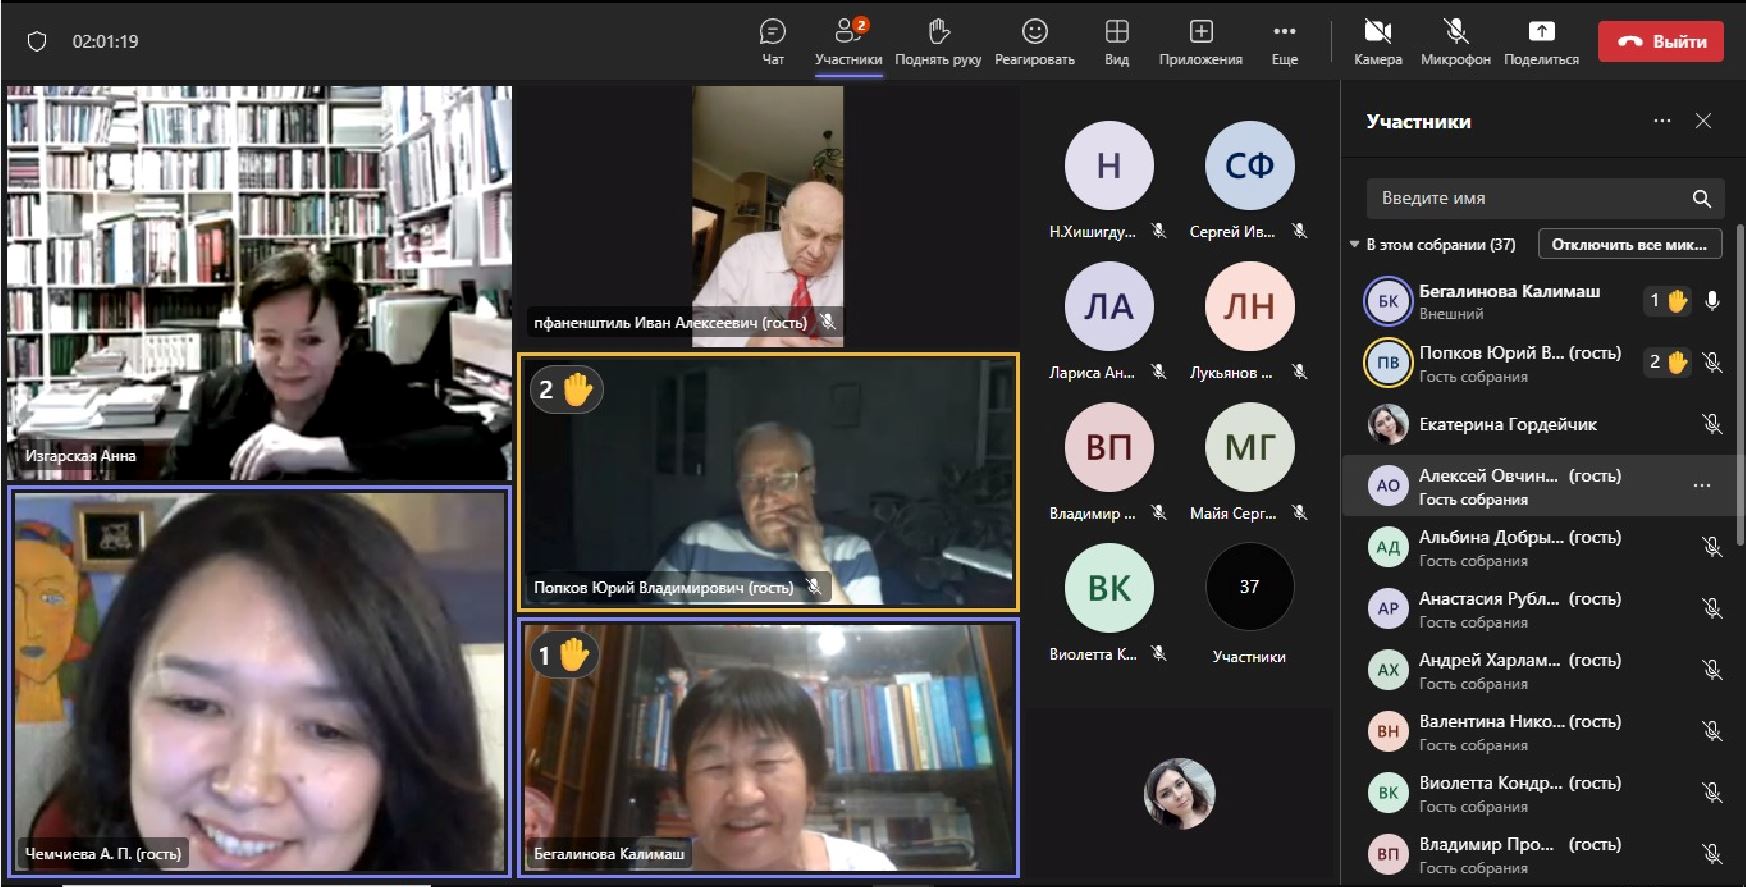Screen dimensions: 1746x887
Task: Toggle the Камера camera on
Action: 1377,32
